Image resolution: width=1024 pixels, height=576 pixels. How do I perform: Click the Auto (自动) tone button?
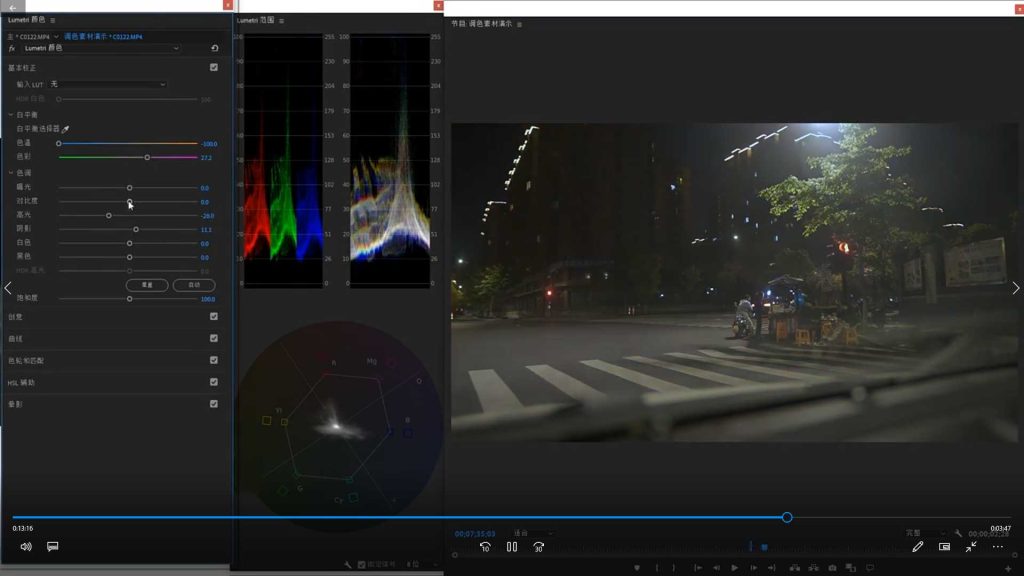(194, 285)
